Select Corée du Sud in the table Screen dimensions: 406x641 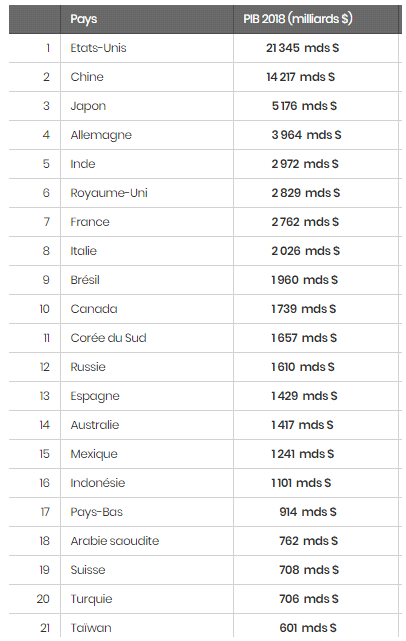(108, 338)
